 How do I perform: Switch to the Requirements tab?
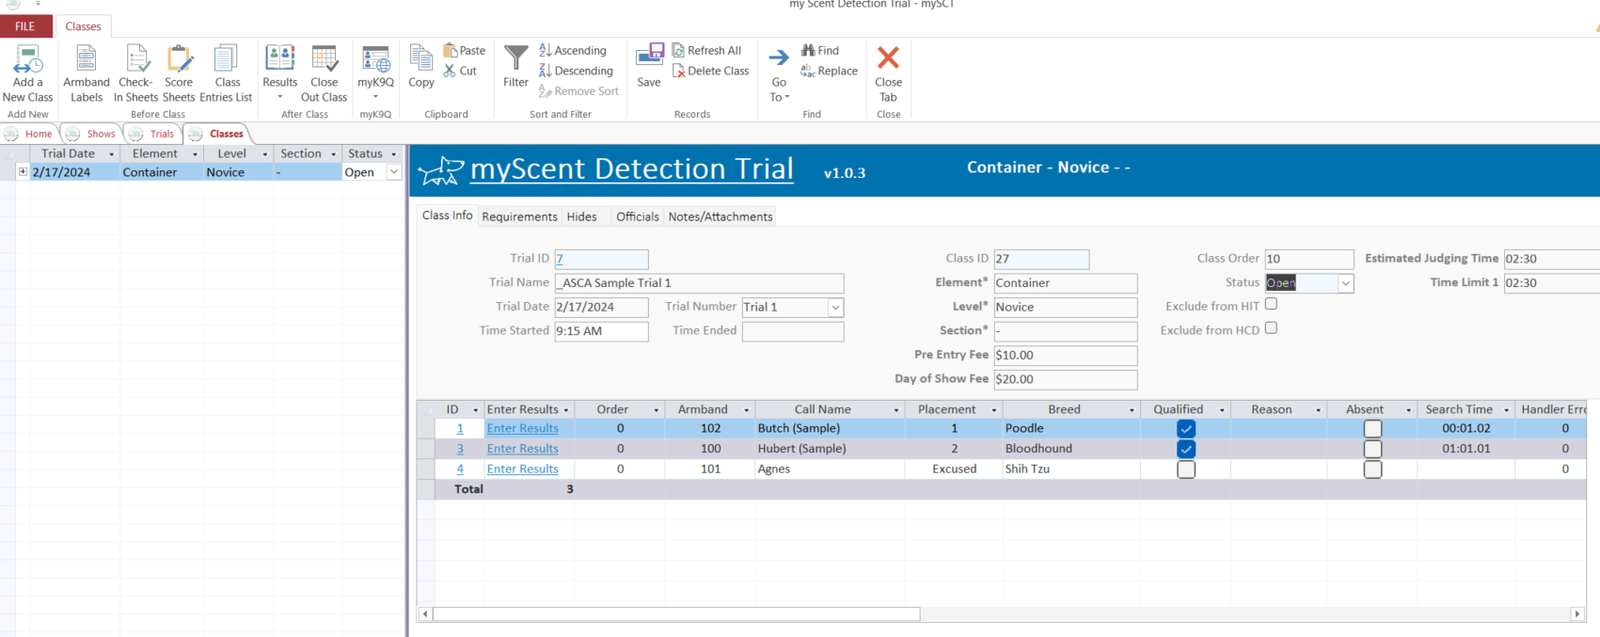tap(519, 217)
